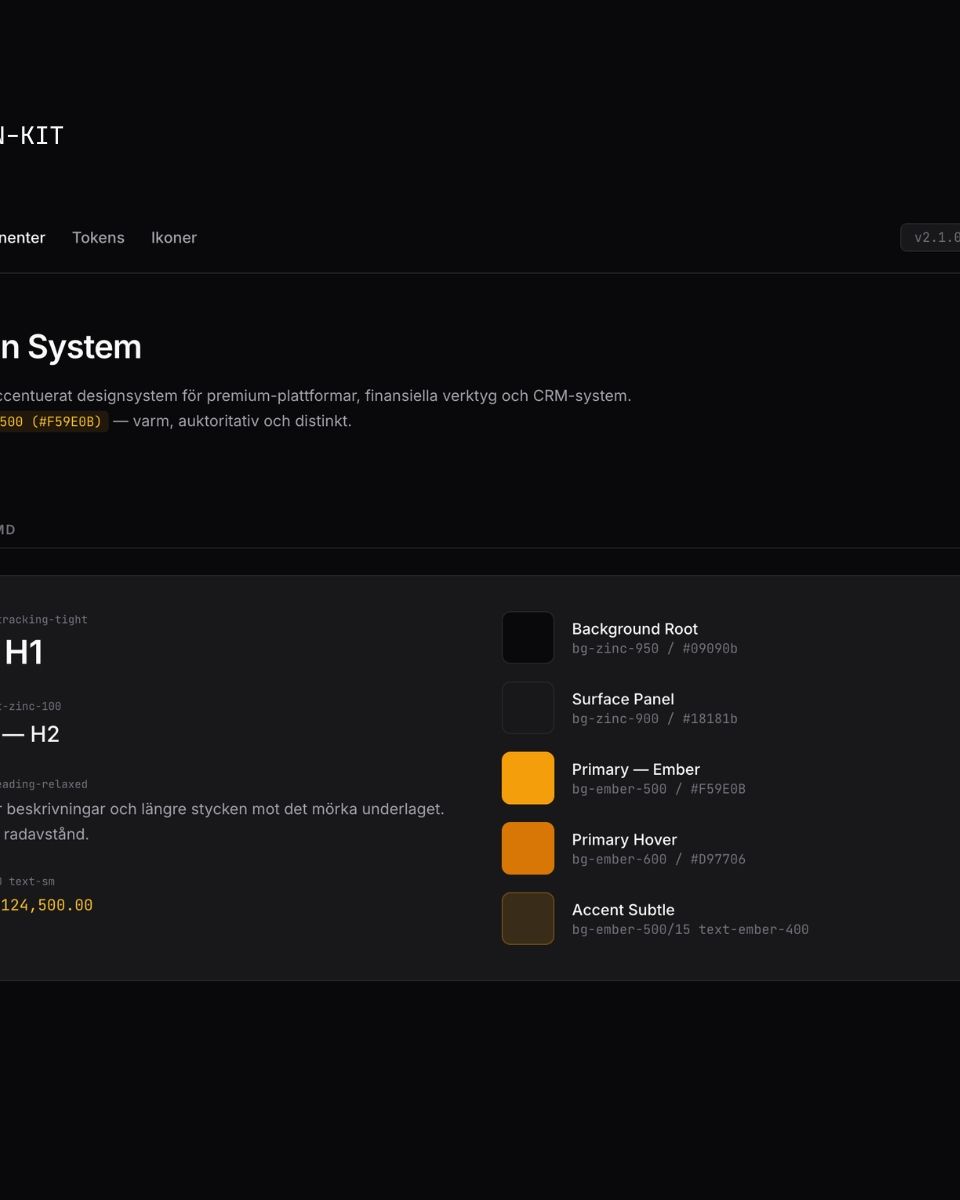Click the description mentioning CRM-system

coord(315,396)
